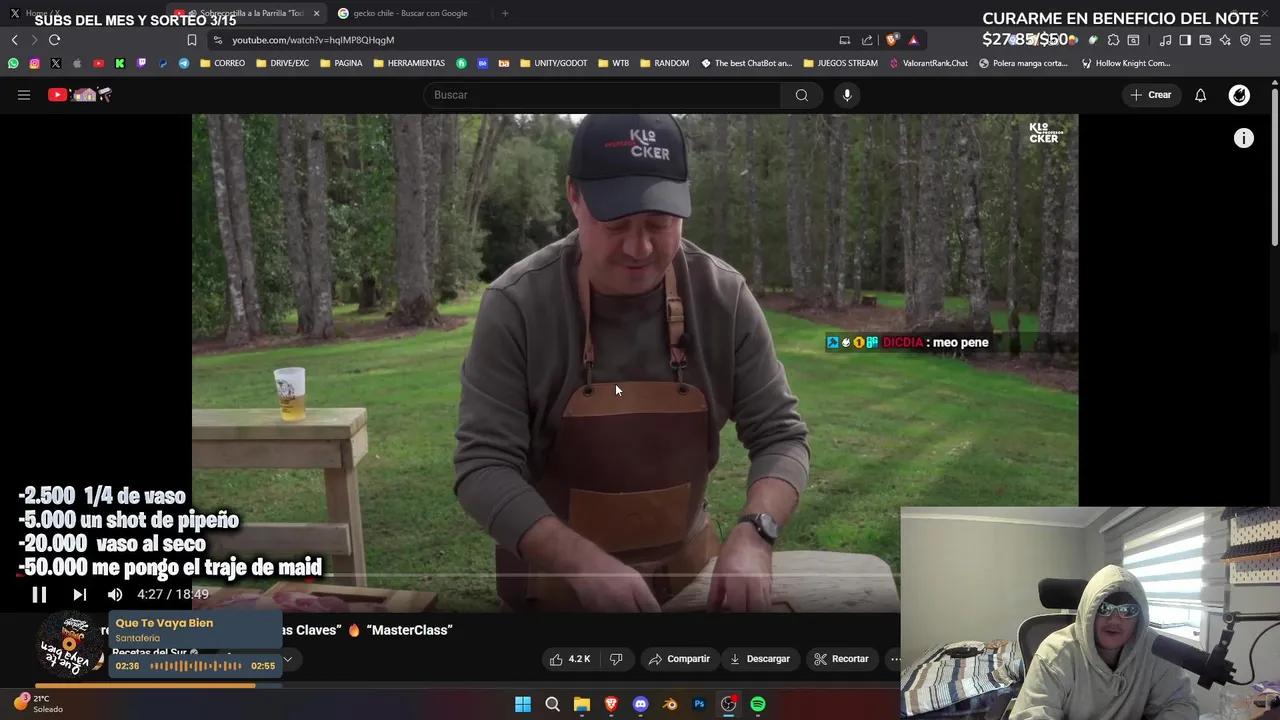The image size is (1280, 720).
Task: Open Polera manga corta bookmark
Action: (x=1023, y=63)
